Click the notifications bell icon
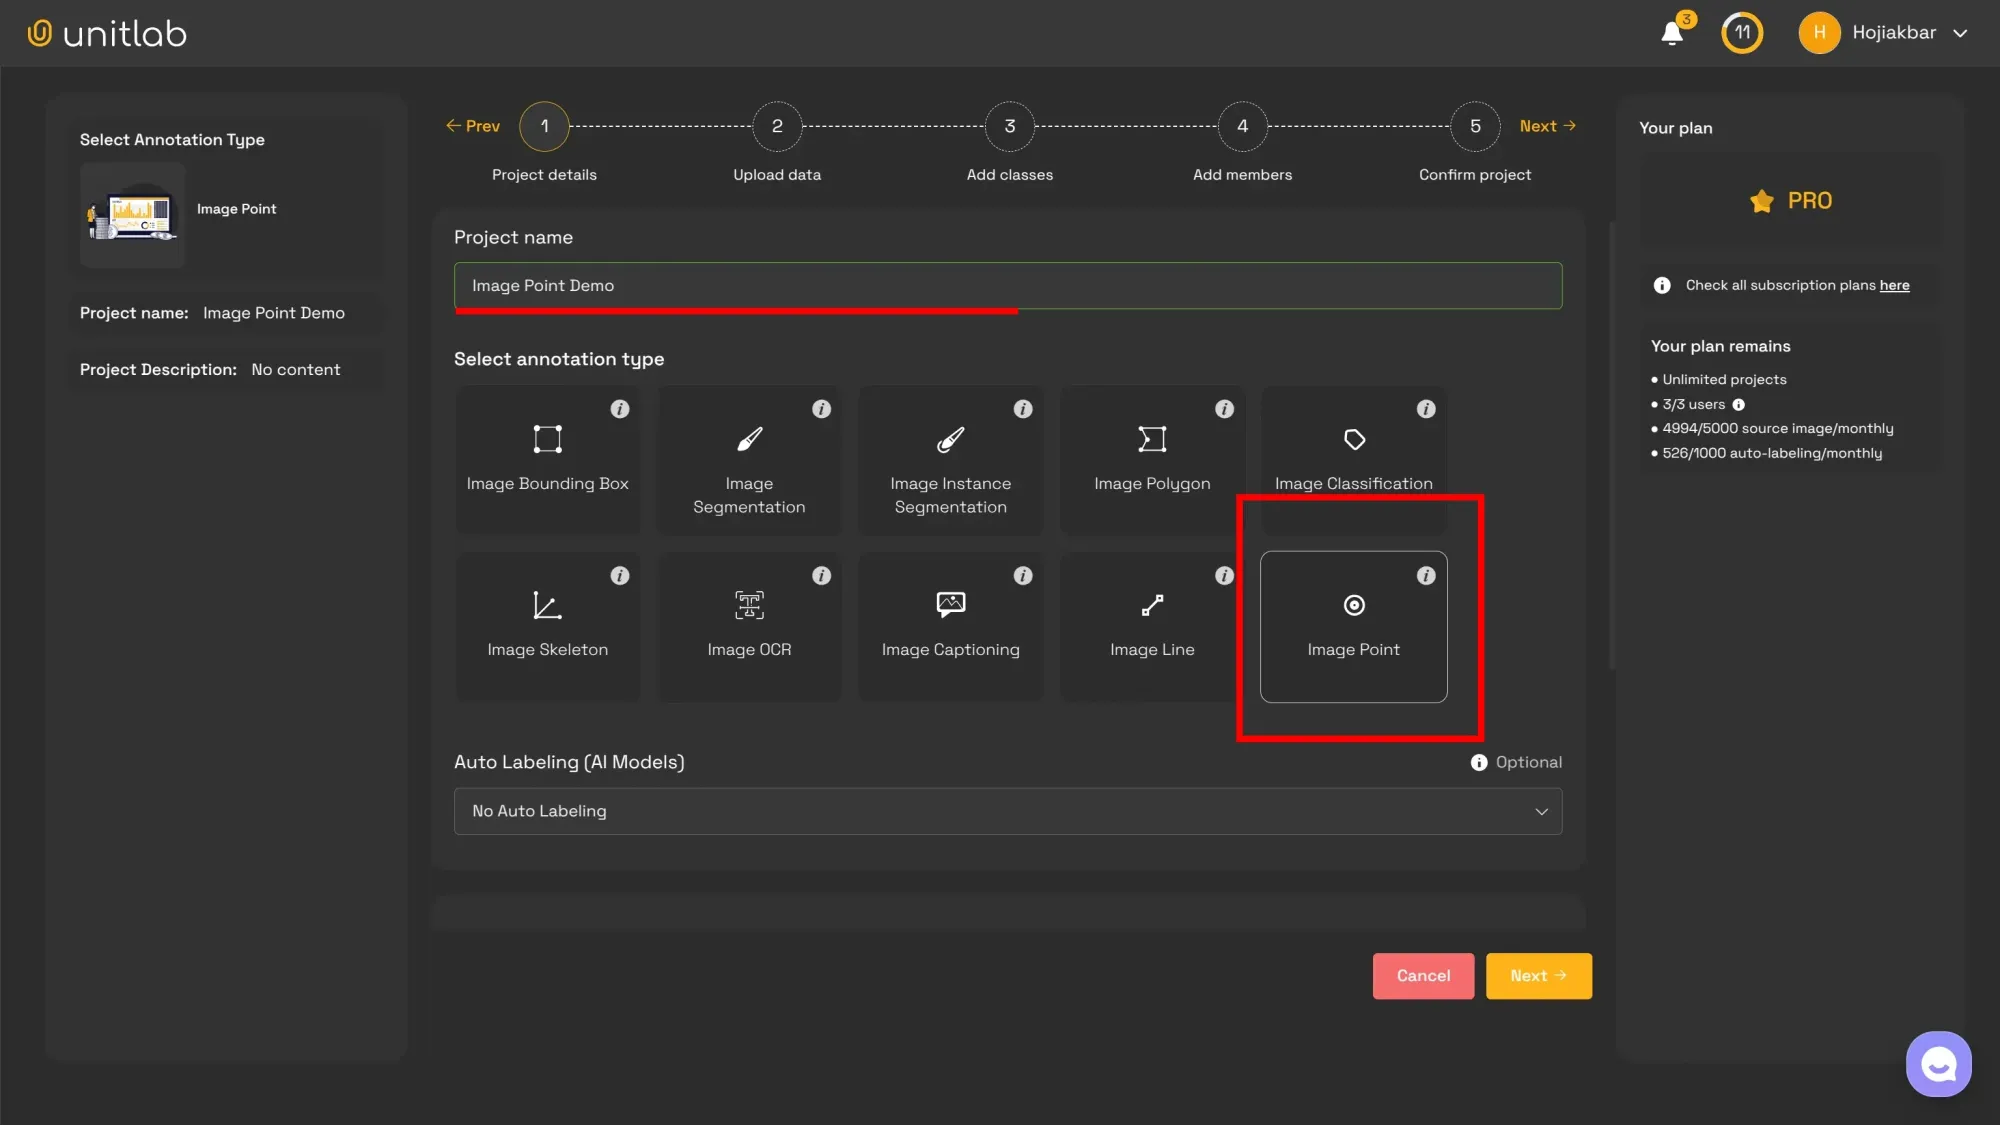 pyautogui.click(x=1672, y=32)
